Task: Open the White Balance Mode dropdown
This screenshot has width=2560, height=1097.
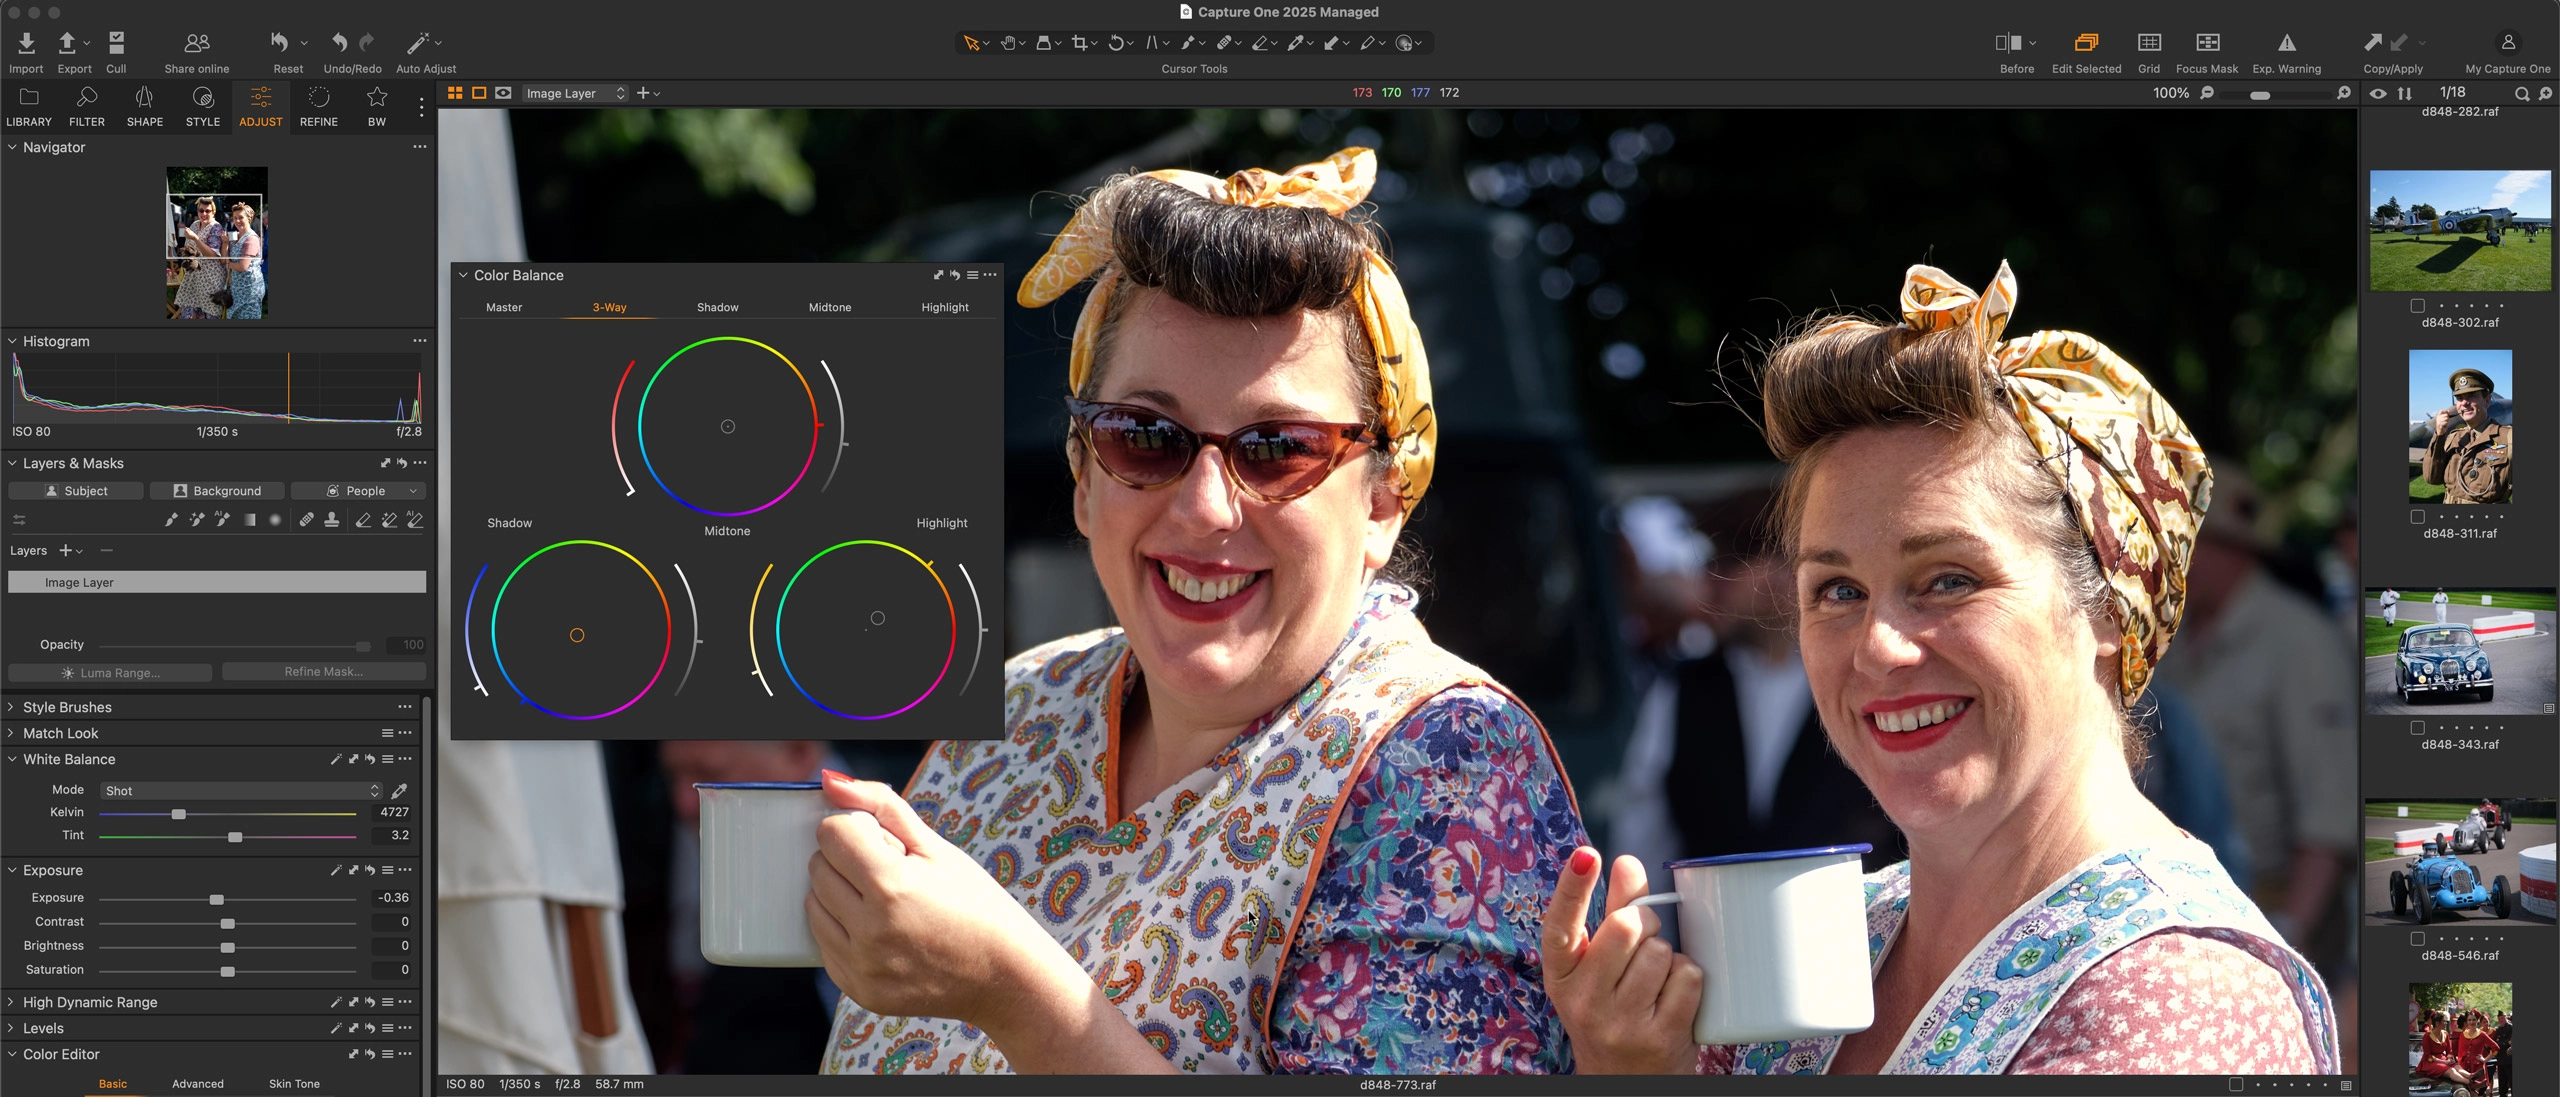Action: [240, 791]
